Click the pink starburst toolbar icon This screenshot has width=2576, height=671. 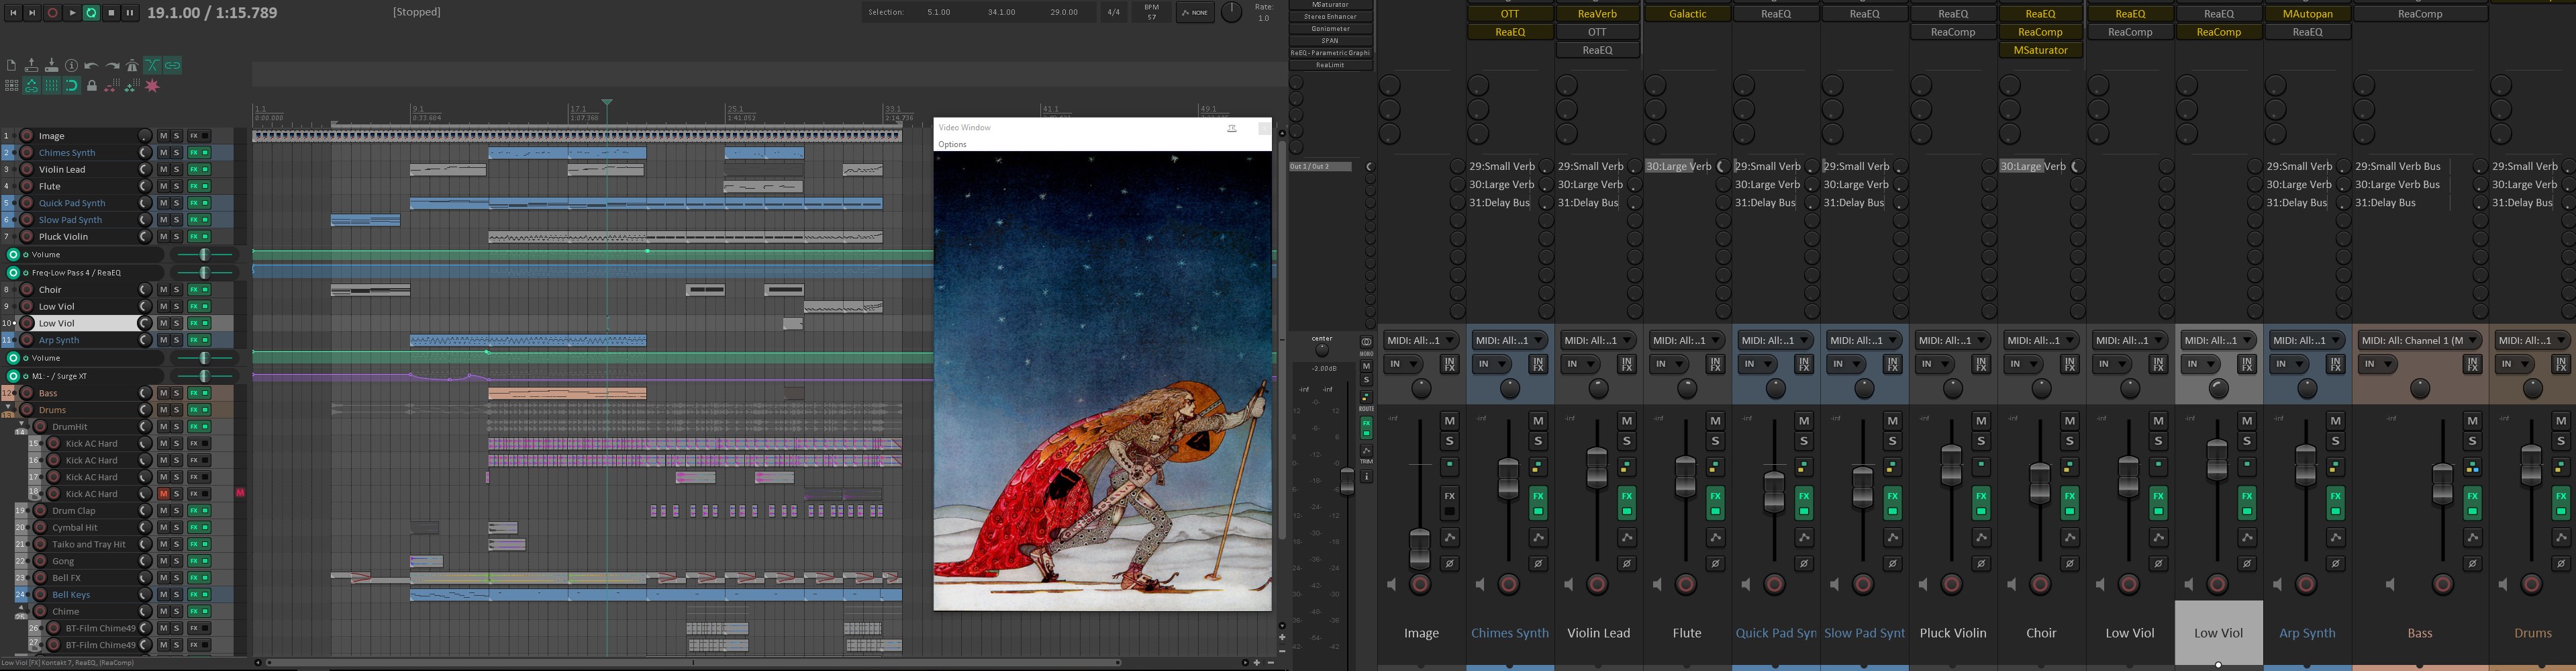(x=152, y=86)
